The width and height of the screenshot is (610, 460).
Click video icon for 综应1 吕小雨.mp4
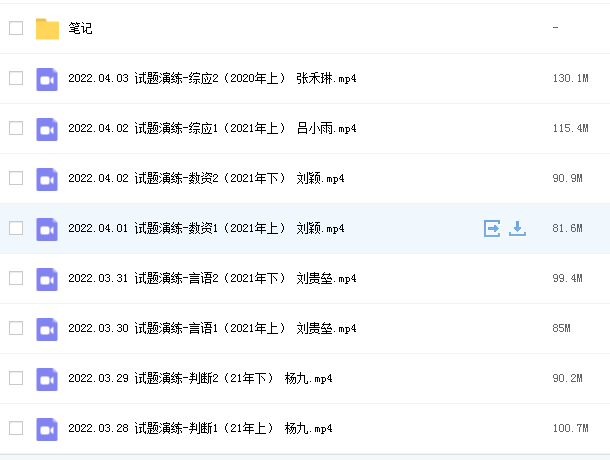tap(47, 129)
